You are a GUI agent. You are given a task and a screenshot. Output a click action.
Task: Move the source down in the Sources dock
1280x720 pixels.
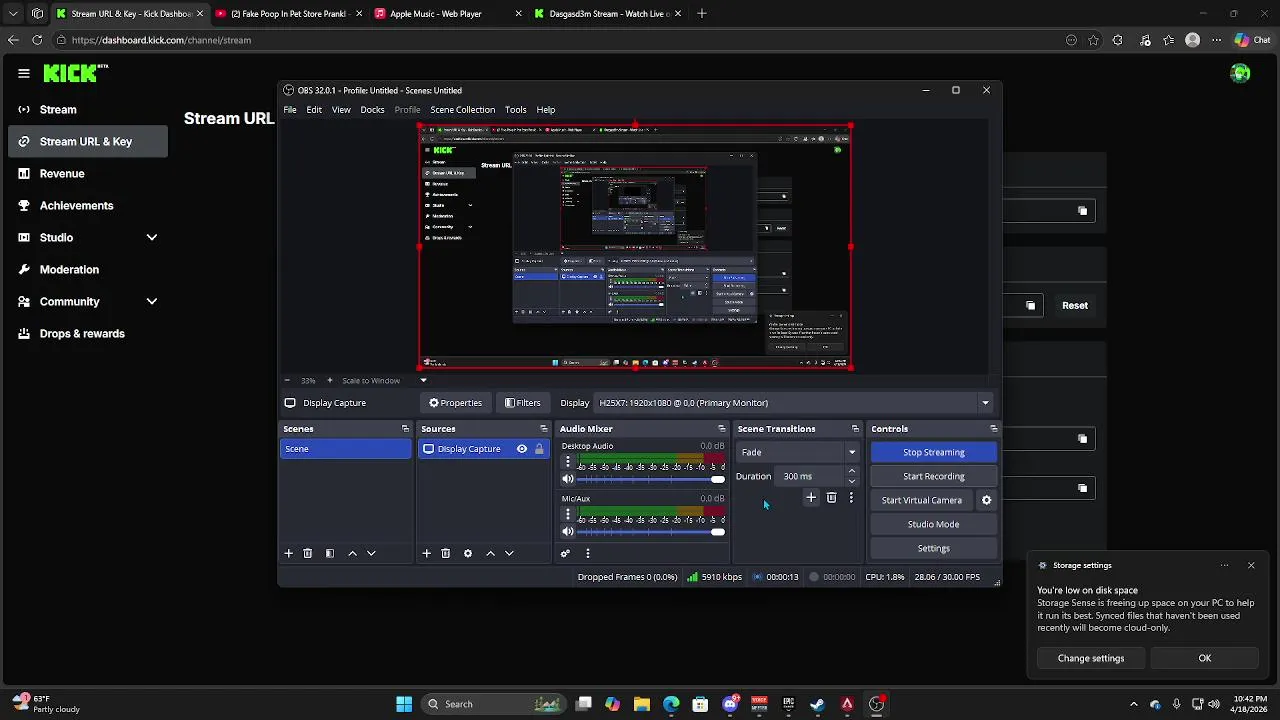pos(509,553)
